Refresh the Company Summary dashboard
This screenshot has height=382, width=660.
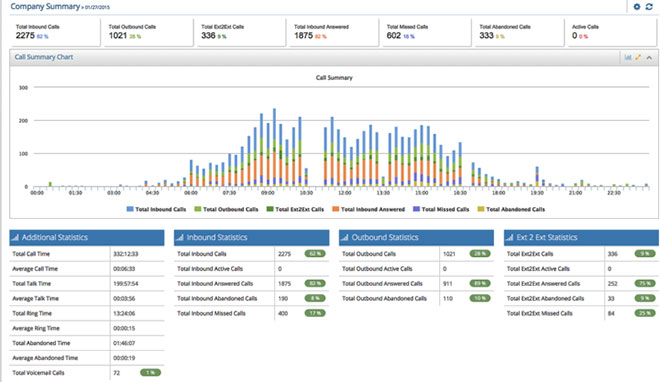649,7
